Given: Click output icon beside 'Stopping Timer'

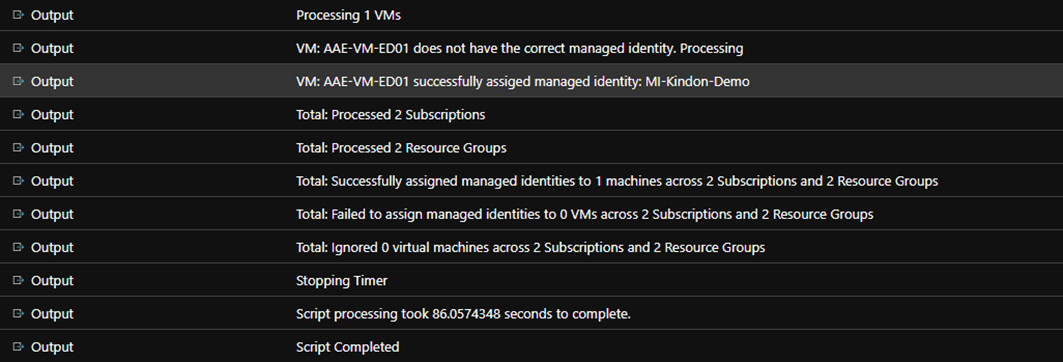Looking at the screenshot, I should click(x=18, y=281).
